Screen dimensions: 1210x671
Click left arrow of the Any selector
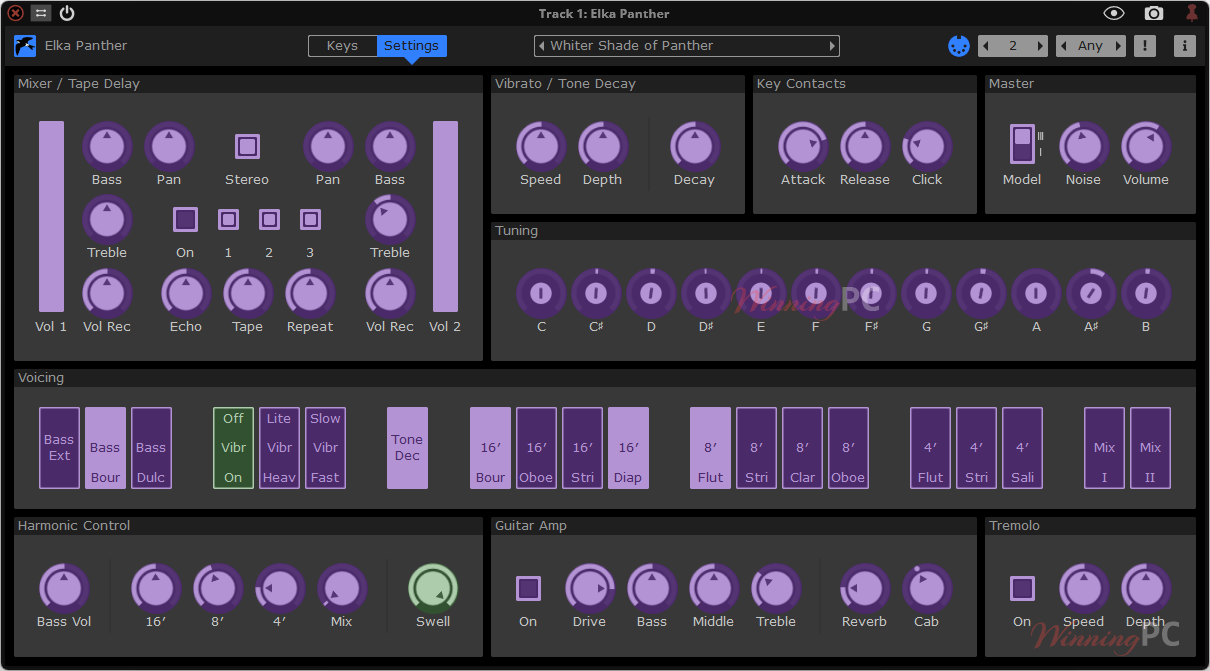tap(1062, 46)
